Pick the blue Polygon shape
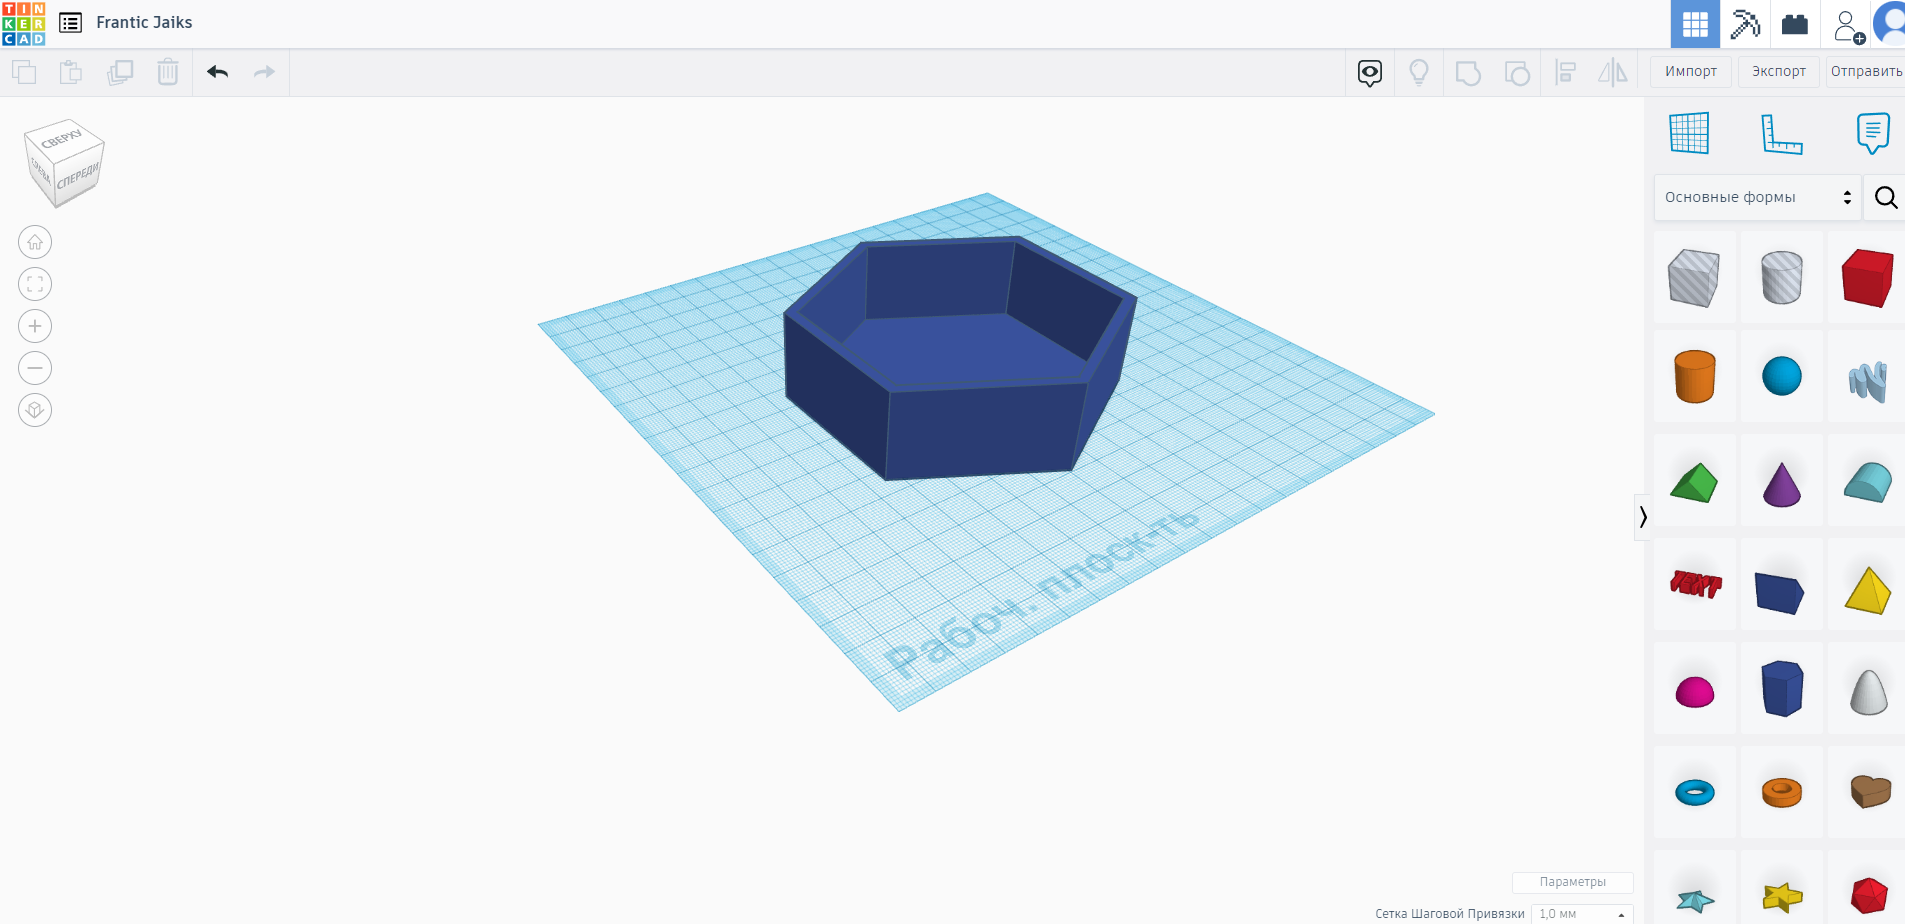 point(1781,688)
